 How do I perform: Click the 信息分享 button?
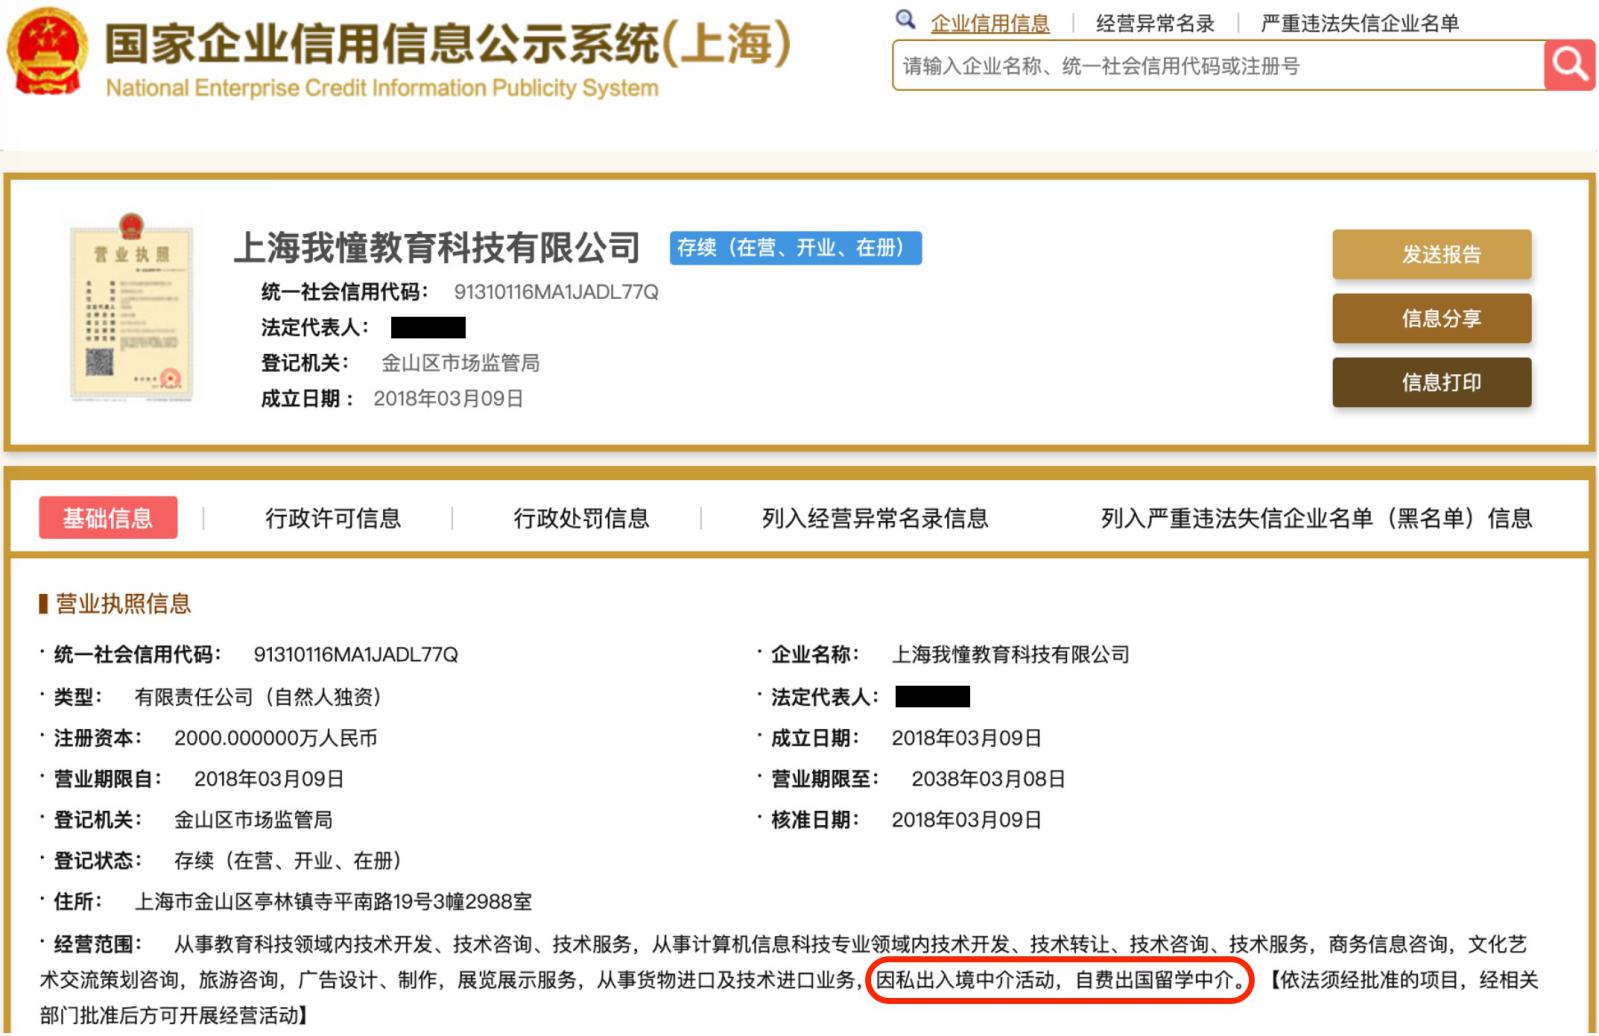pyautogui.click(x=1431, y=318)
